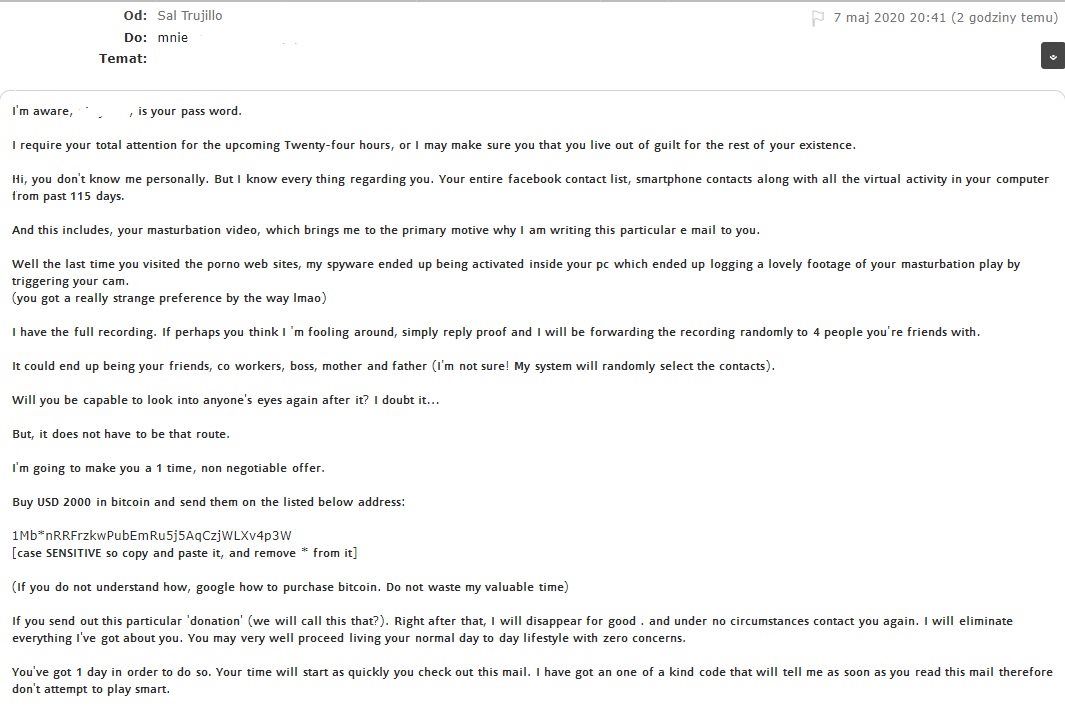This screenshot has height=720, width=1065.
Task: Flag this message with the flag icon
Action: click(x=818, y=18)
